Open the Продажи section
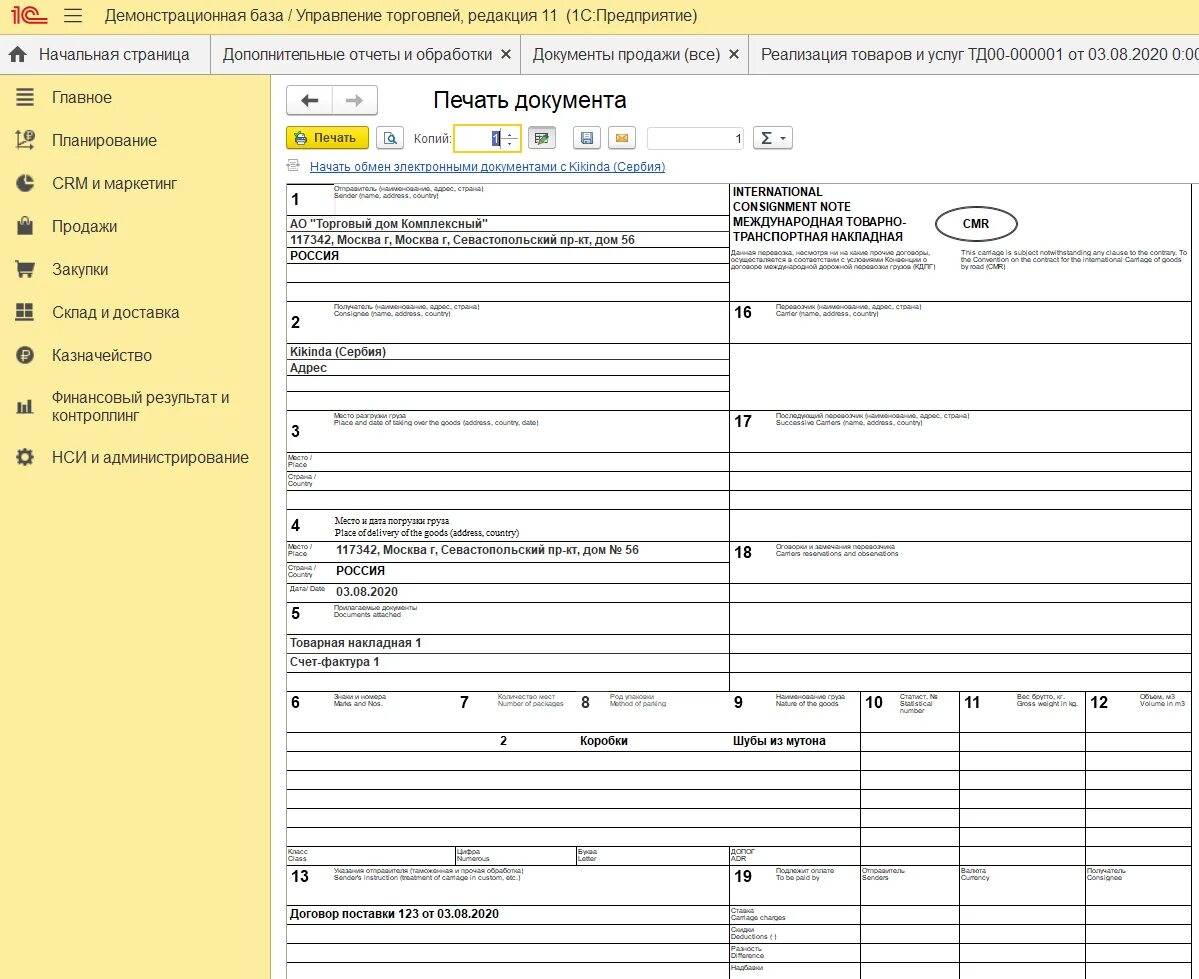 pos(84,226)
